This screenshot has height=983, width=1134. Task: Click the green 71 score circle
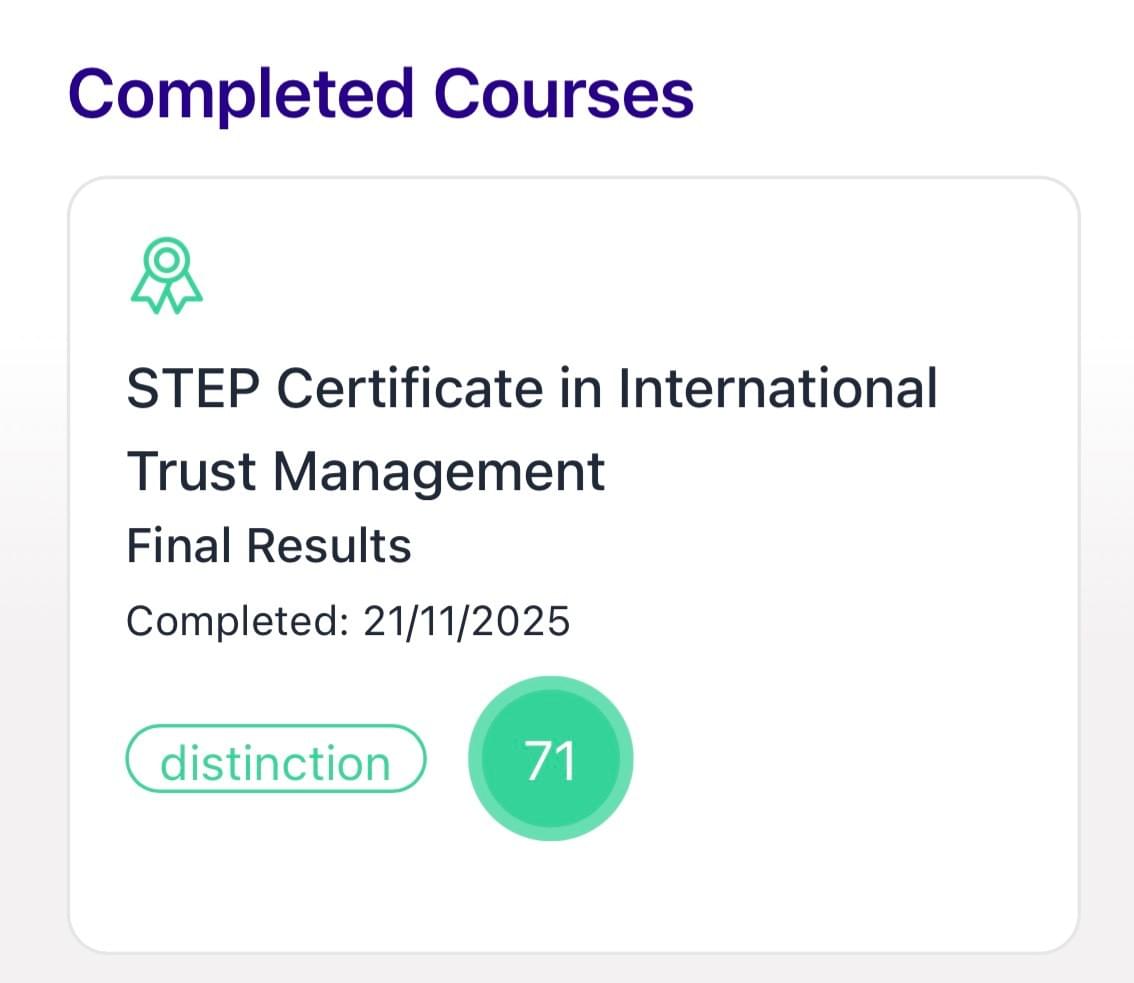(550, 762)
